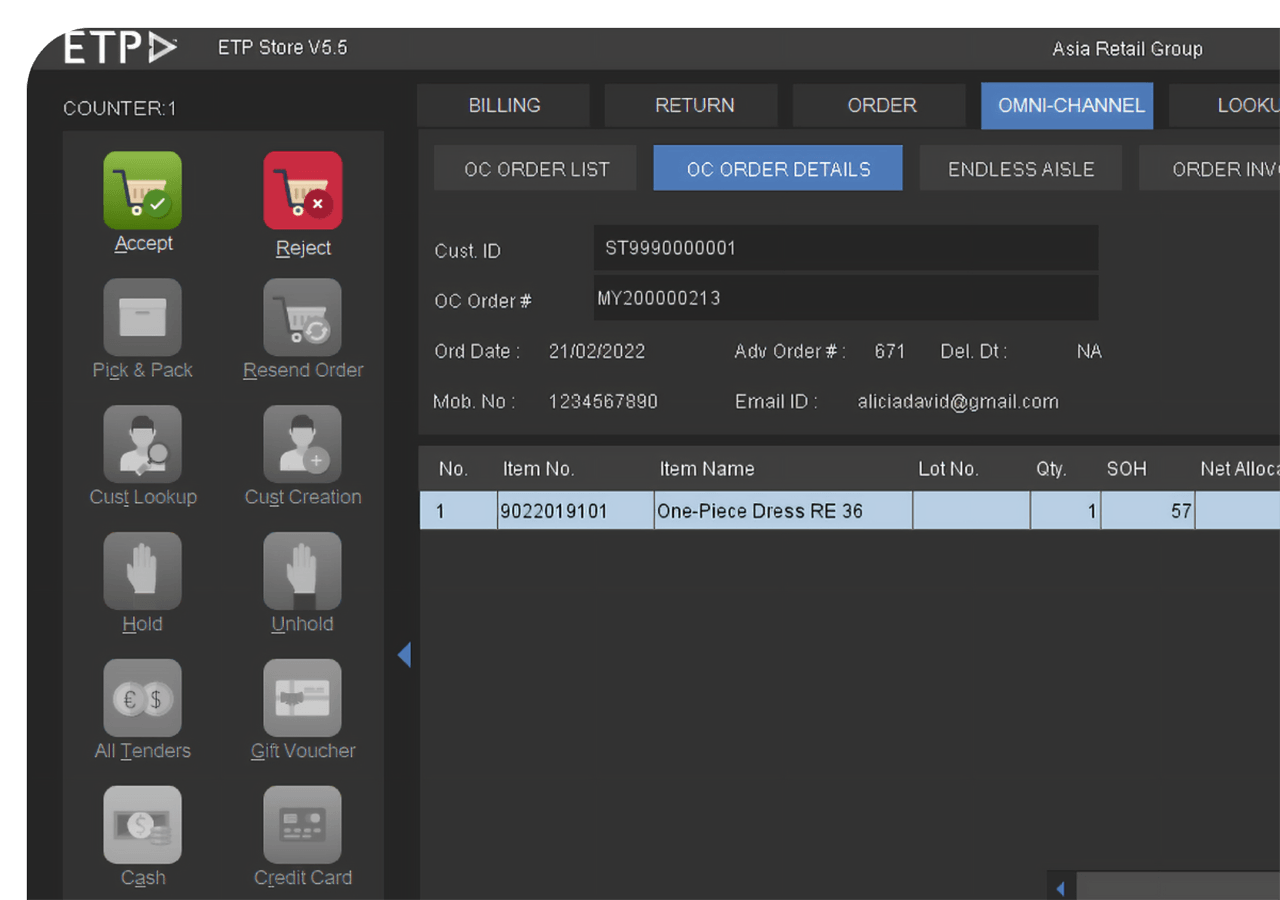Click left arrow of horizontal scrollbar
This screenshot has height=900, width=1280.
1060,887
